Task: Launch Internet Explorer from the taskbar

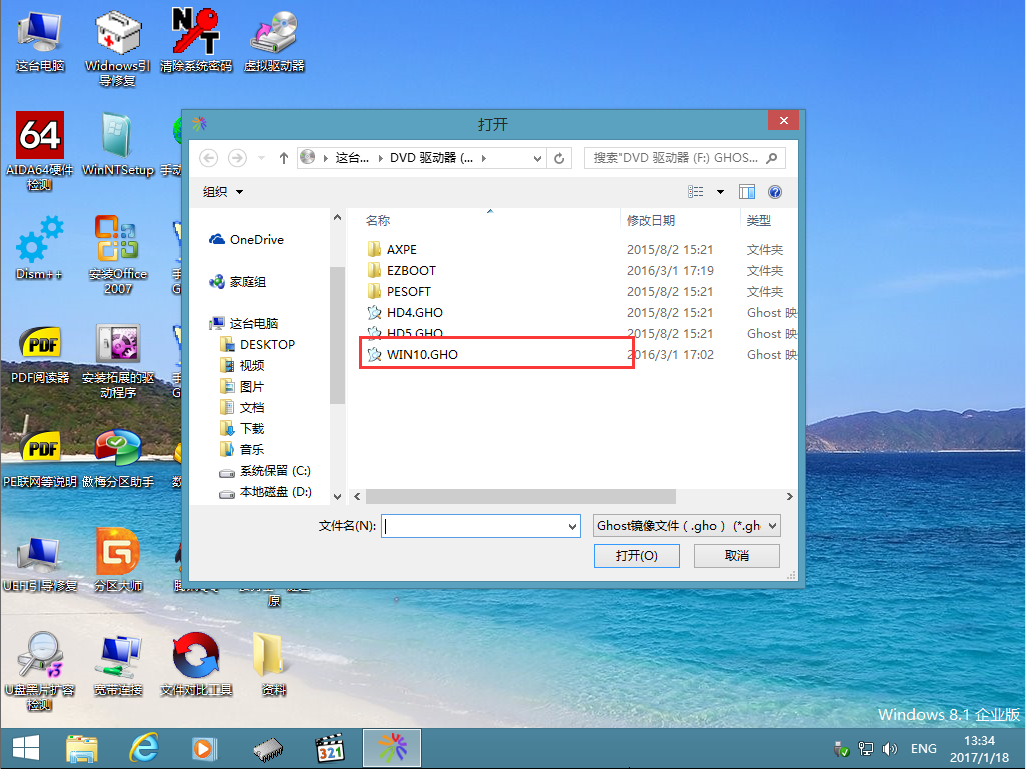Action: [143, 748]
